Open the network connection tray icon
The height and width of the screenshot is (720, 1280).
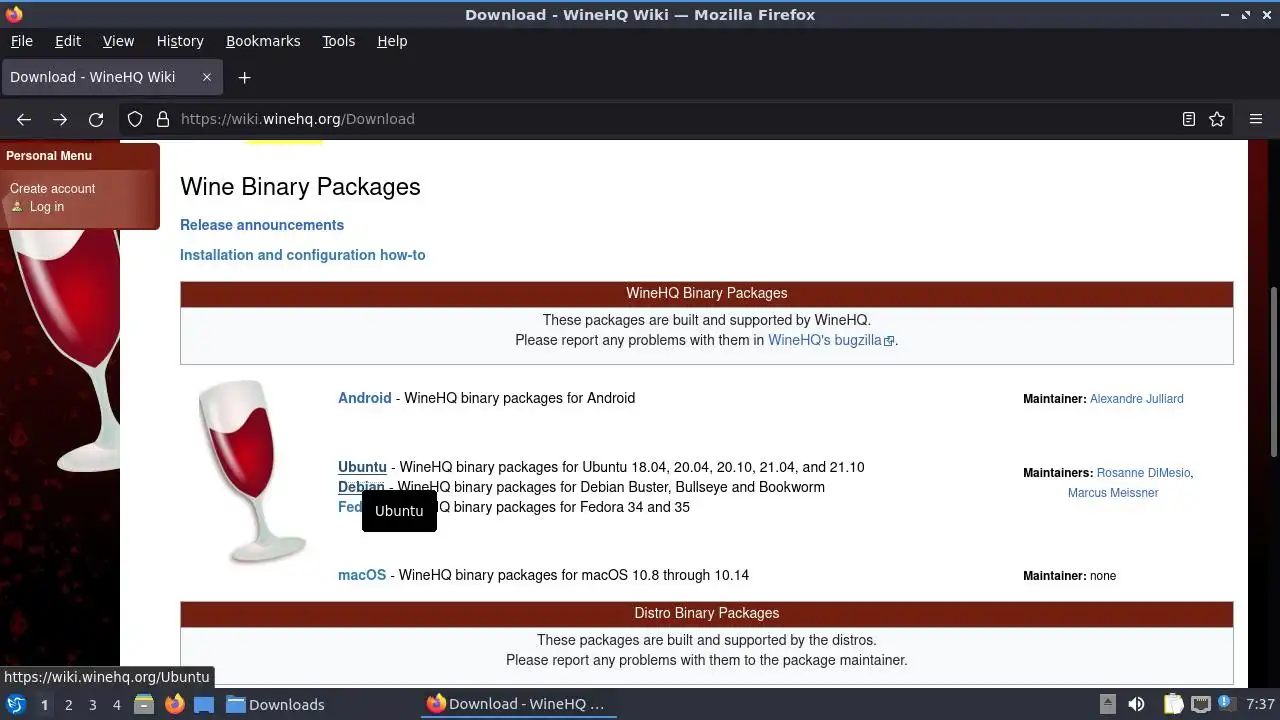[1201, 704]
